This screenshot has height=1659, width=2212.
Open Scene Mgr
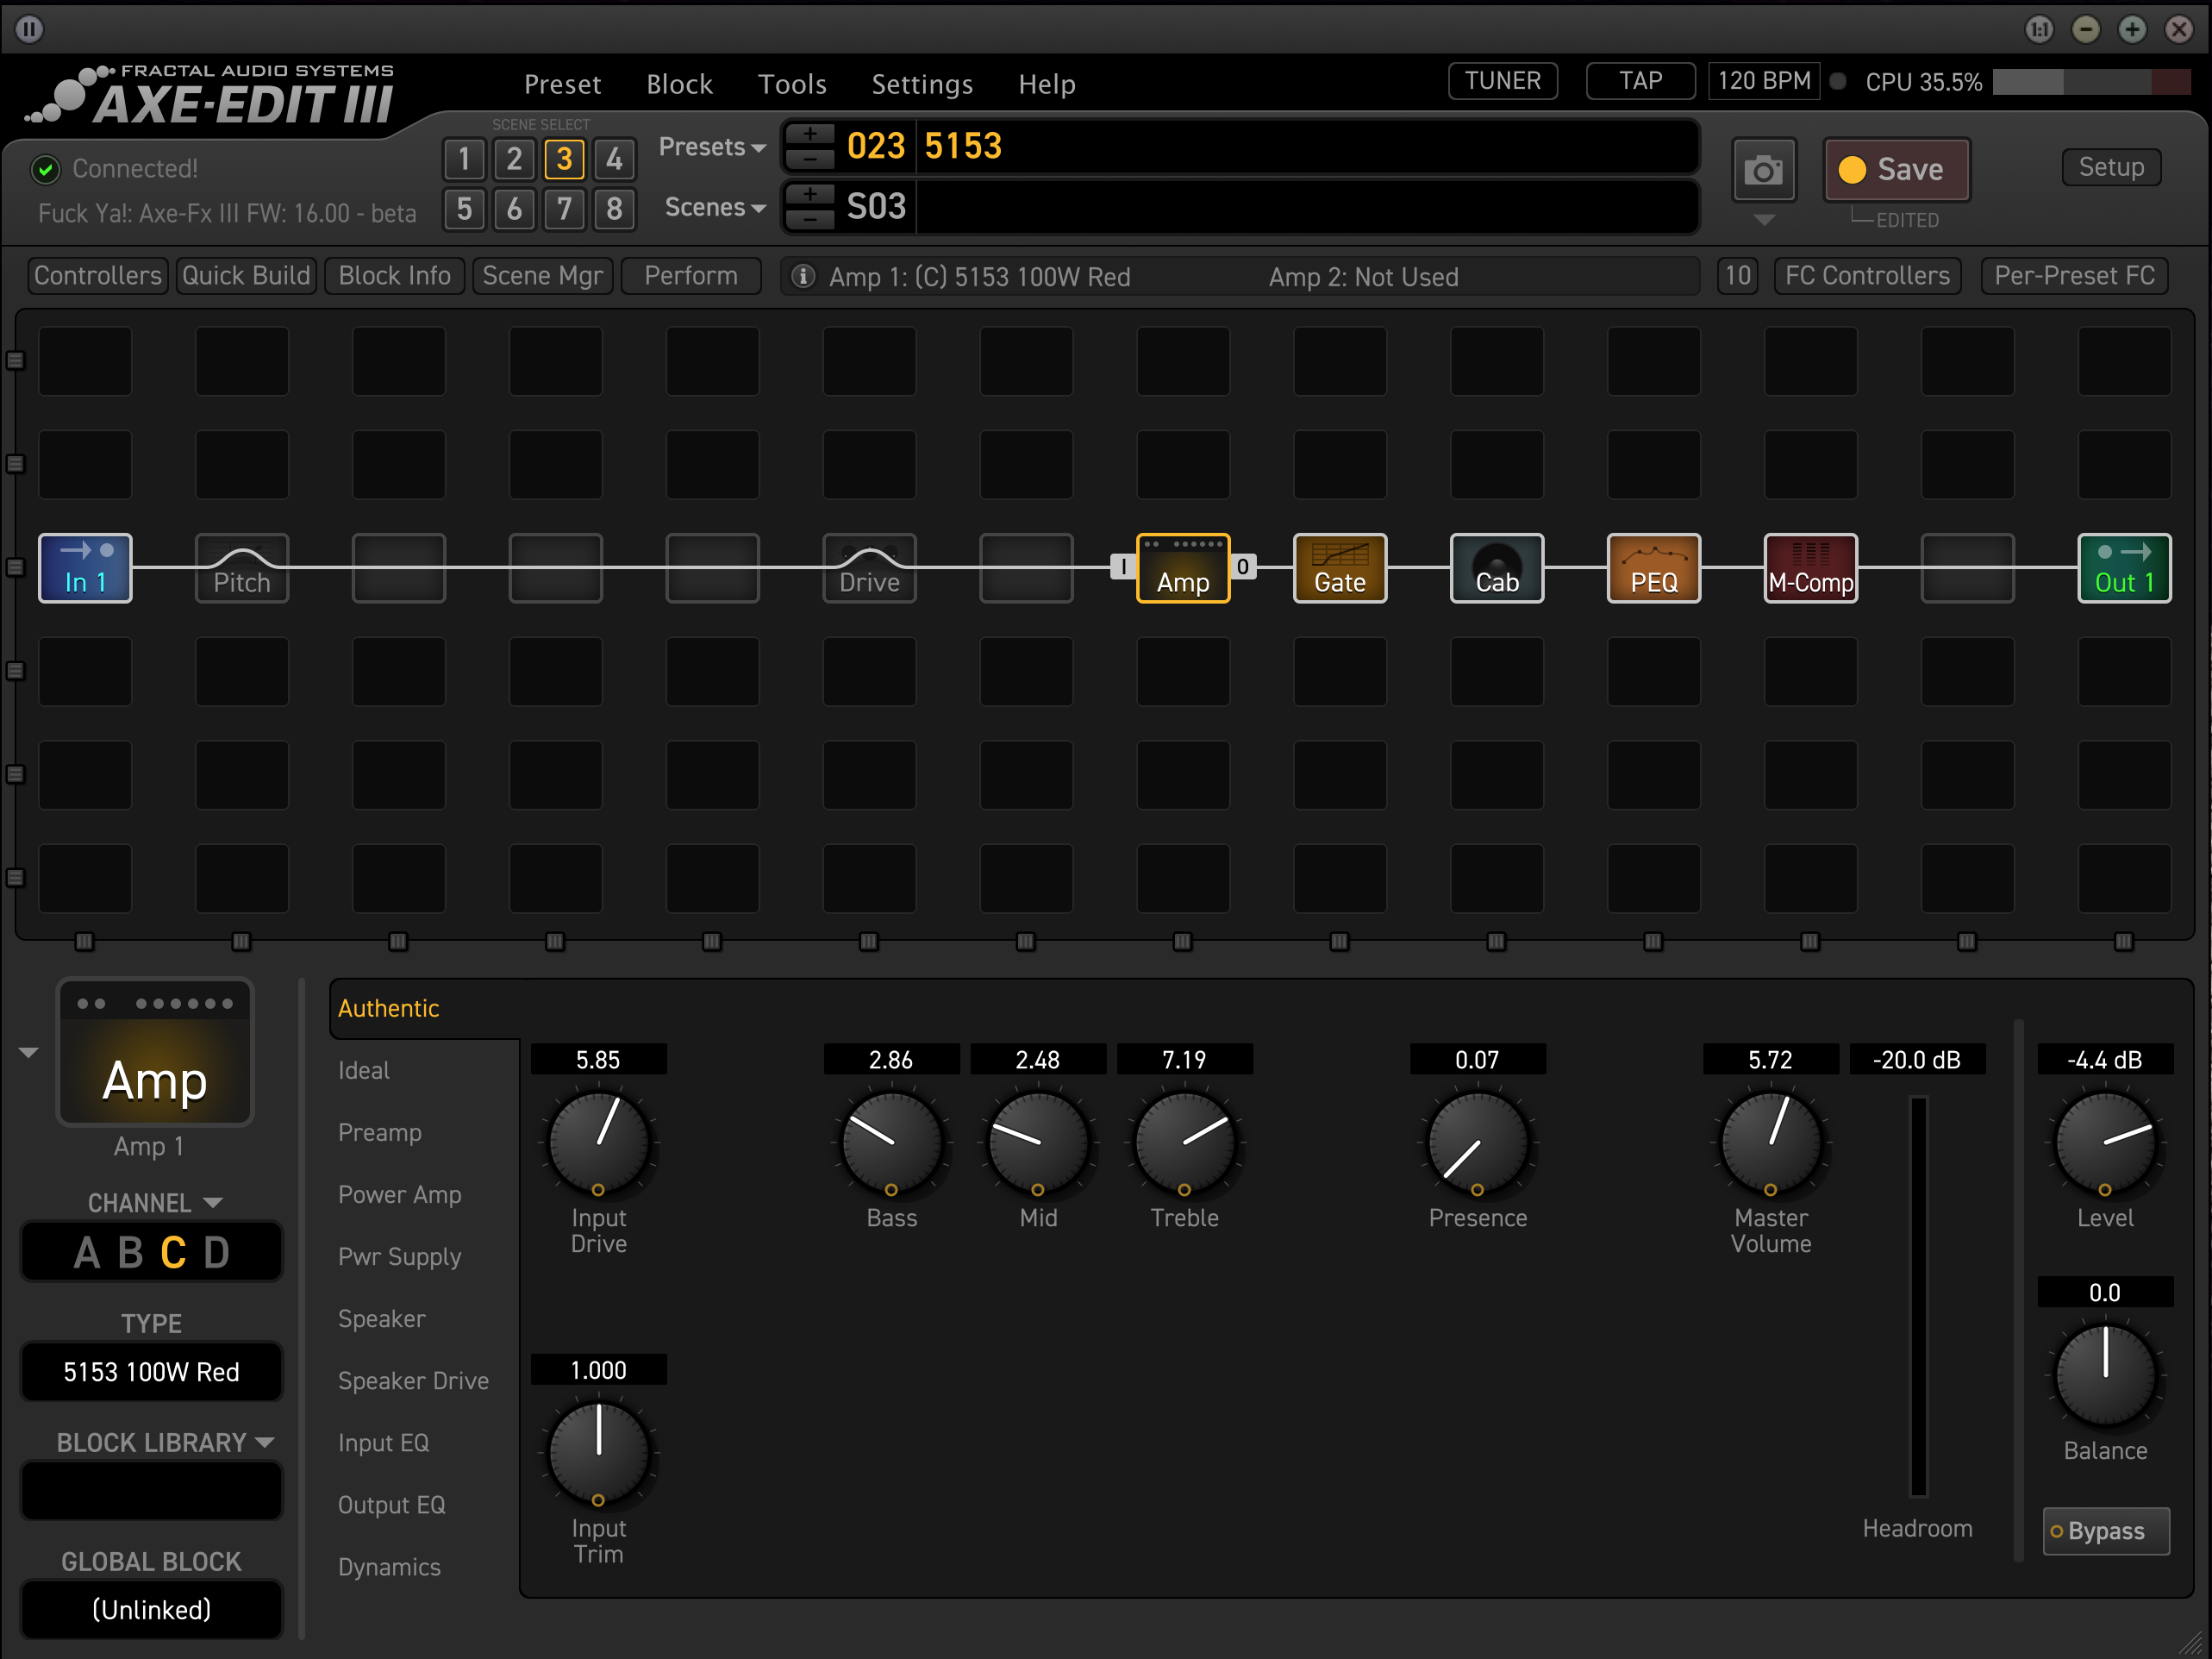point(543,276)
